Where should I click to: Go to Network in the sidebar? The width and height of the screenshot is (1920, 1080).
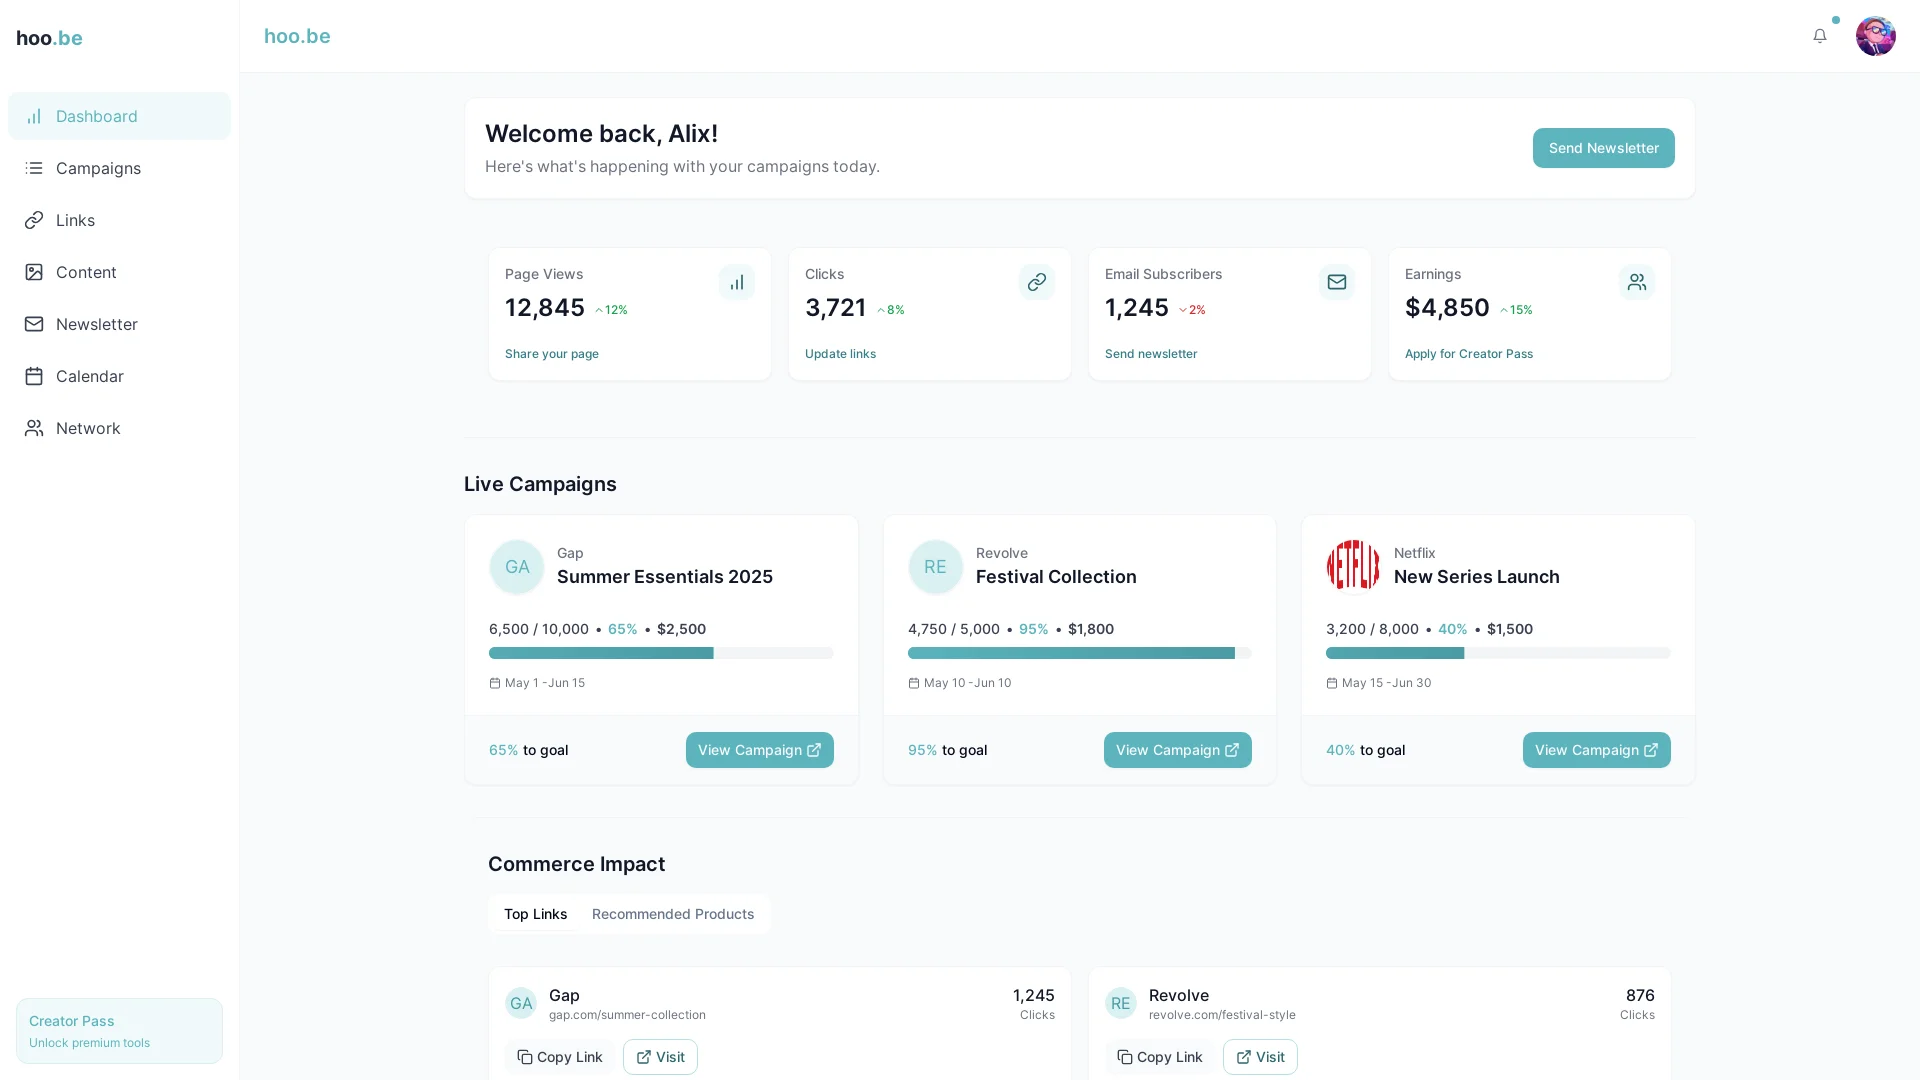[88, 428]
